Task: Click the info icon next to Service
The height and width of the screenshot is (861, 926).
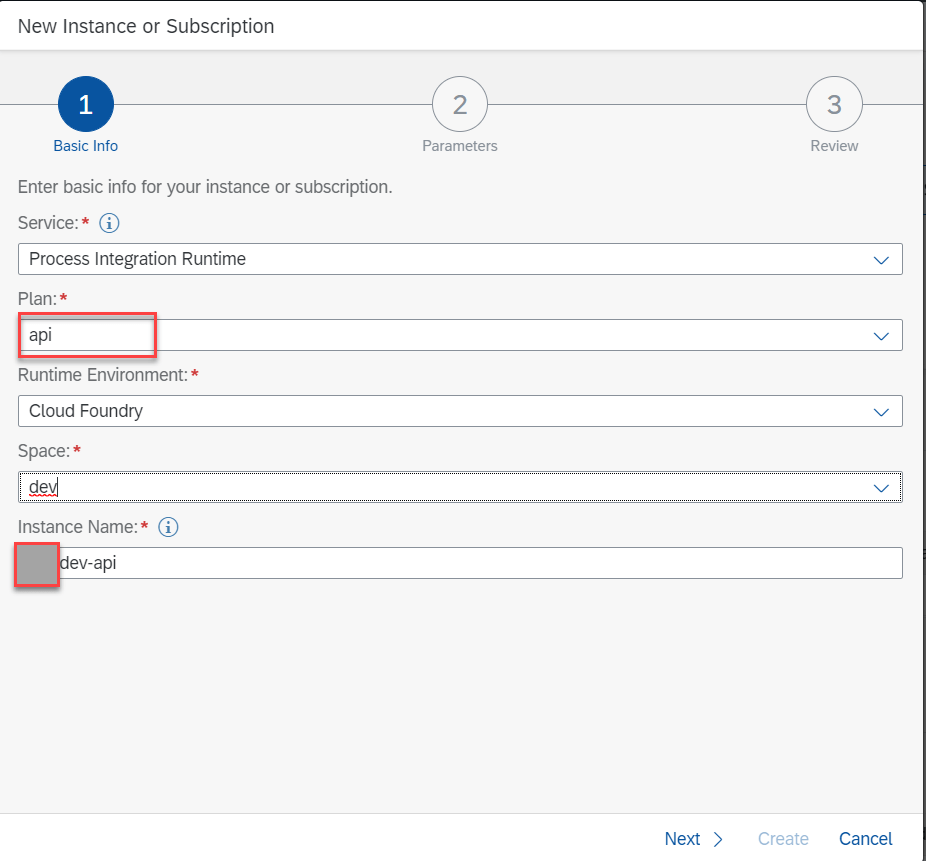Action: click(x=110, y=222)
